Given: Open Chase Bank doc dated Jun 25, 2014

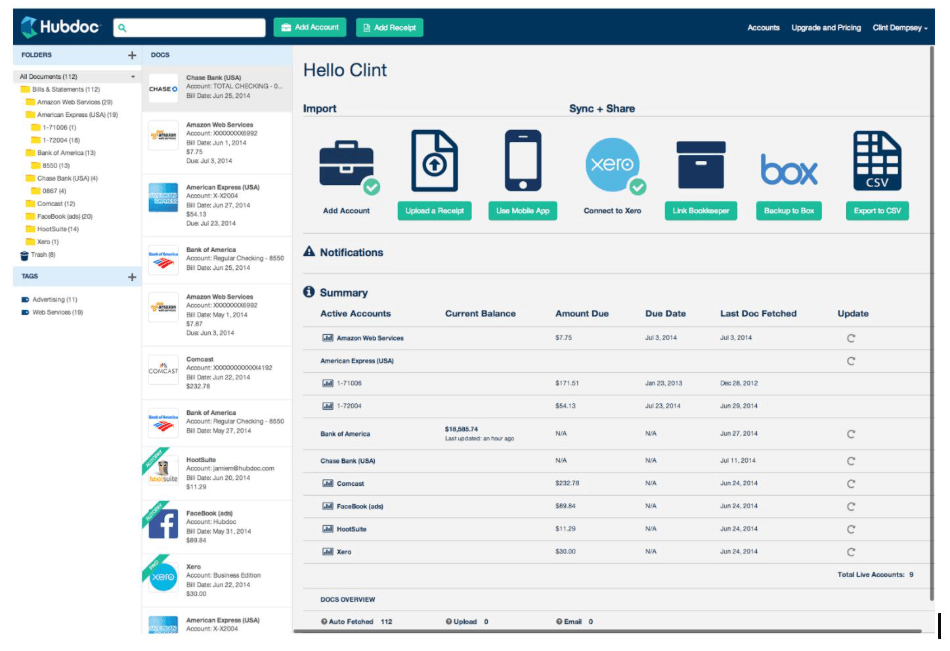Looking at the screenshot, I should [x=217, y=87].
